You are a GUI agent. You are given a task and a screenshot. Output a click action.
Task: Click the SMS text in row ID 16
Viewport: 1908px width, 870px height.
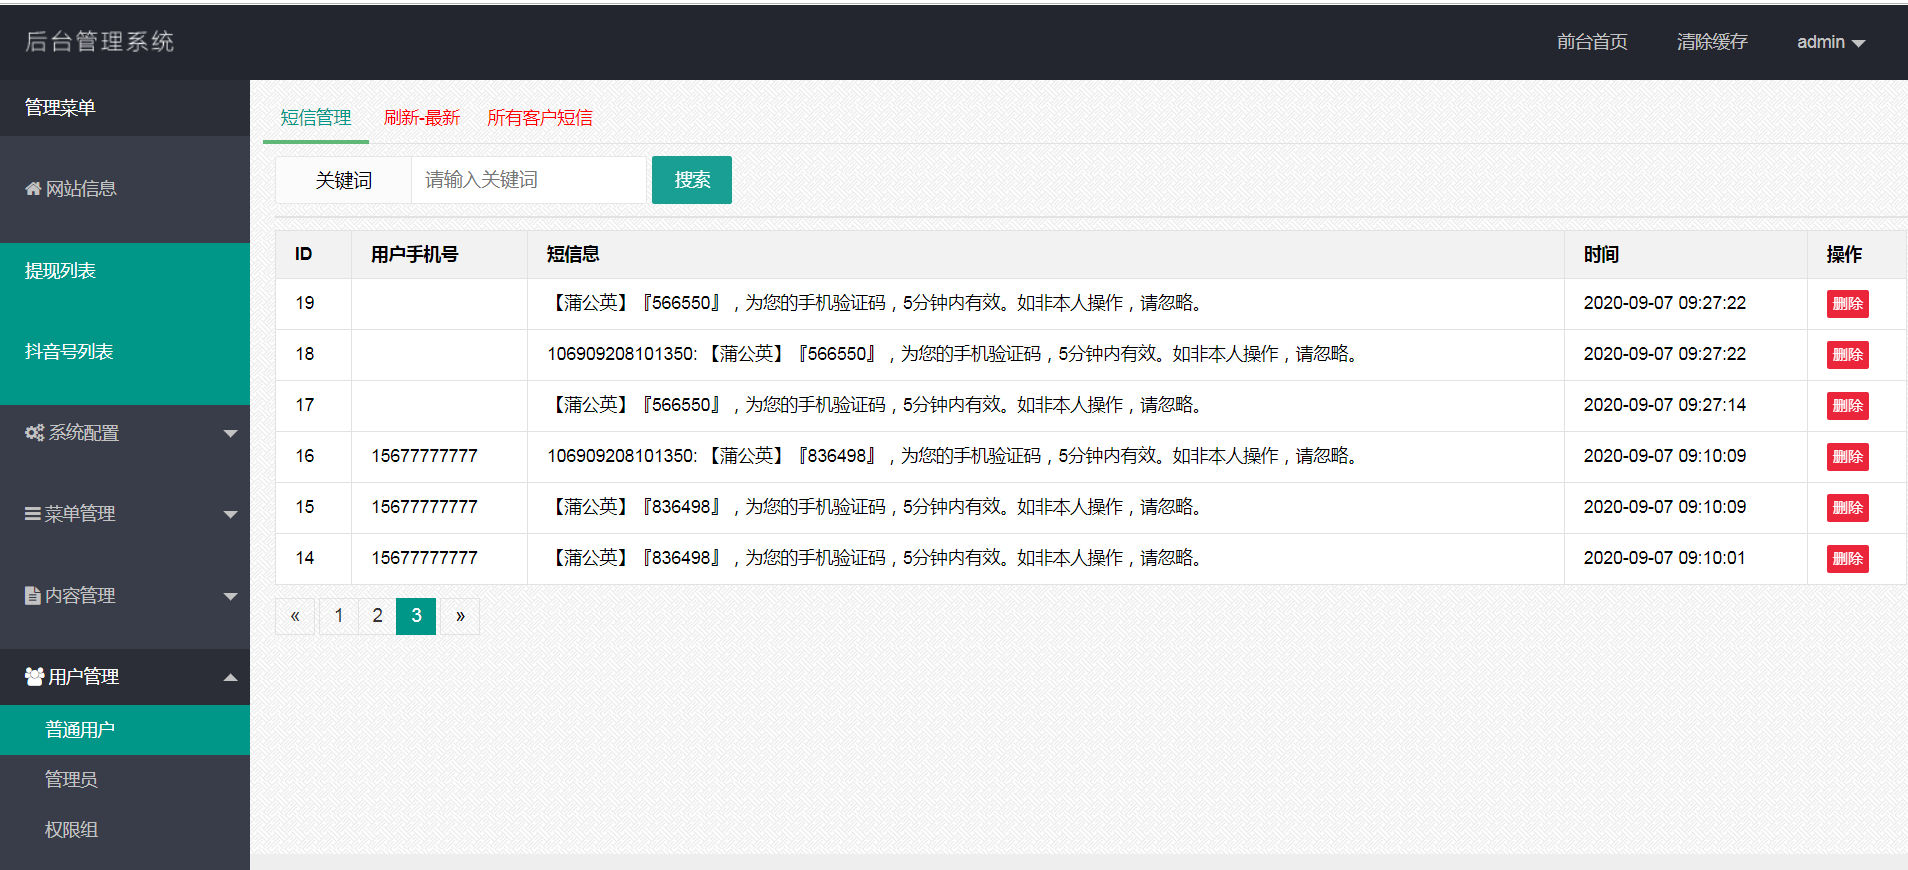point(953,456)
